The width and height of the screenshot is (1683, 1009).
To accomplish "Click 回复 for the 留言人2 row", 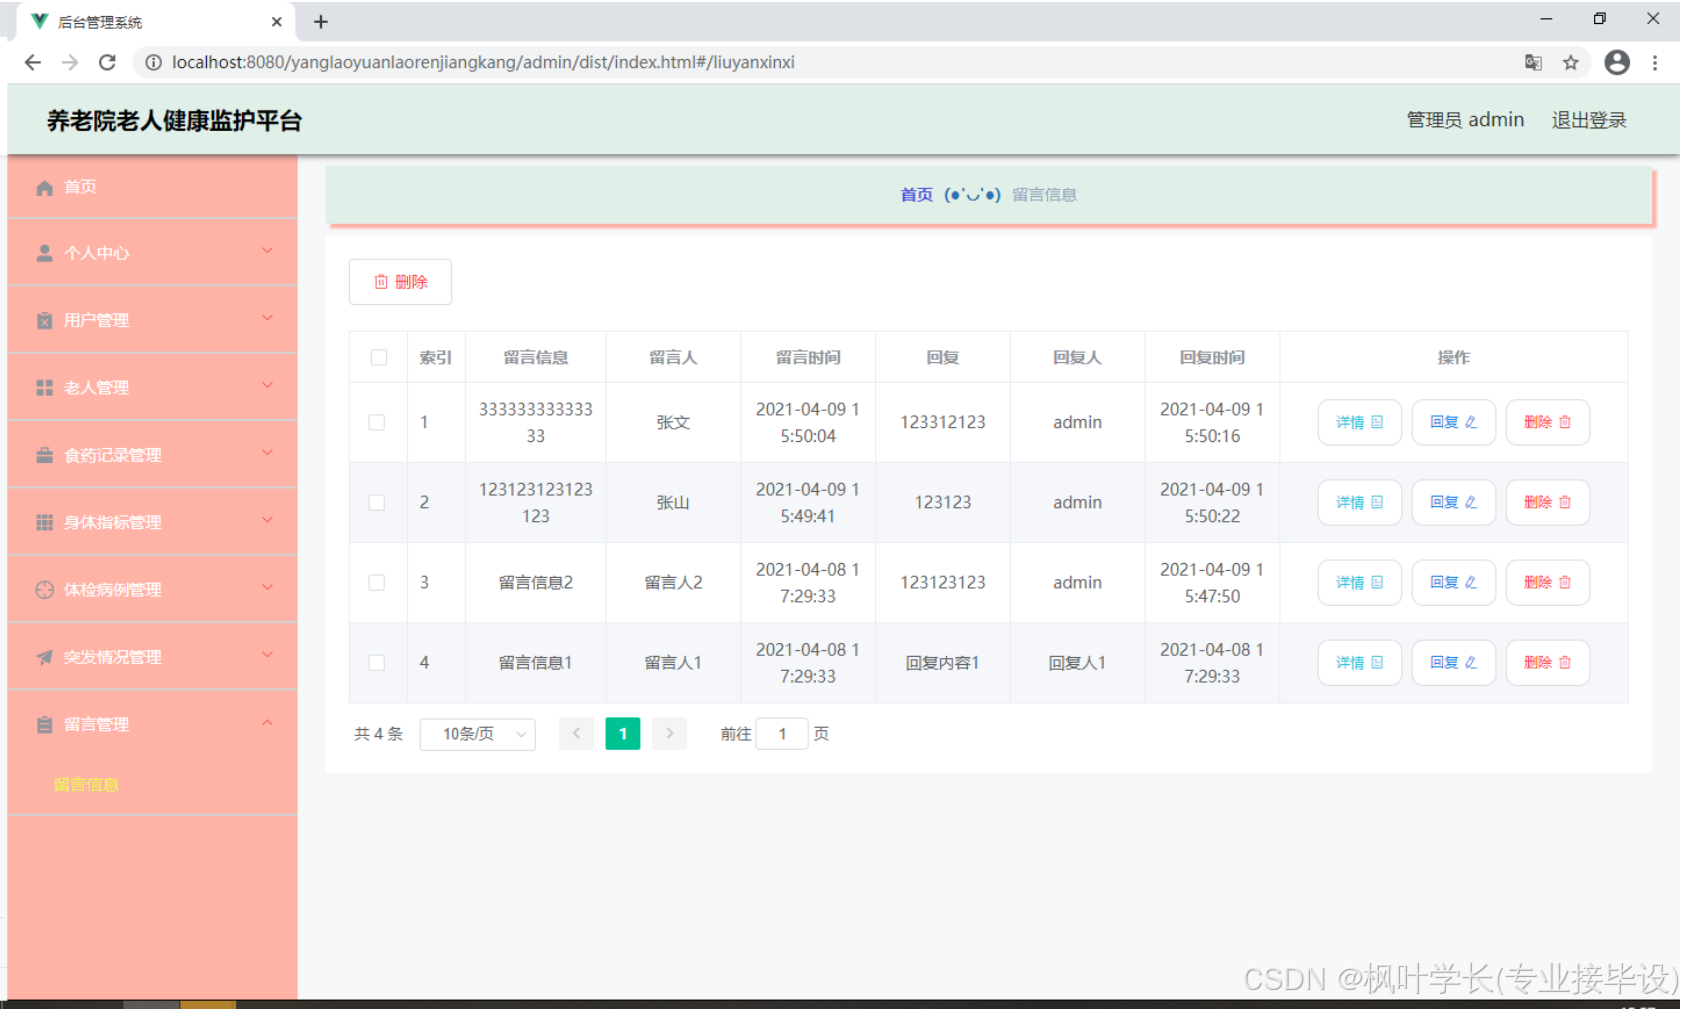I will click(1453, 582).
